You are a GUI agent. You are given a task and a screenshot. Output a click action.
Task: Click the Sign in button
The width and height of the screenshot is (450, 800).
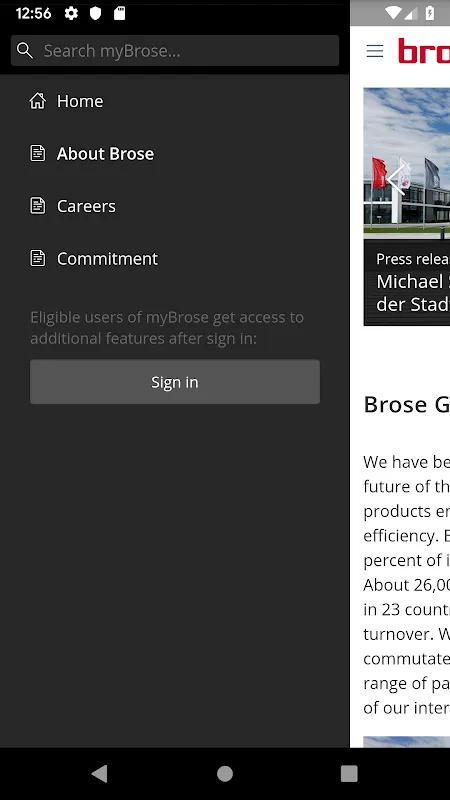pos(175,382)
